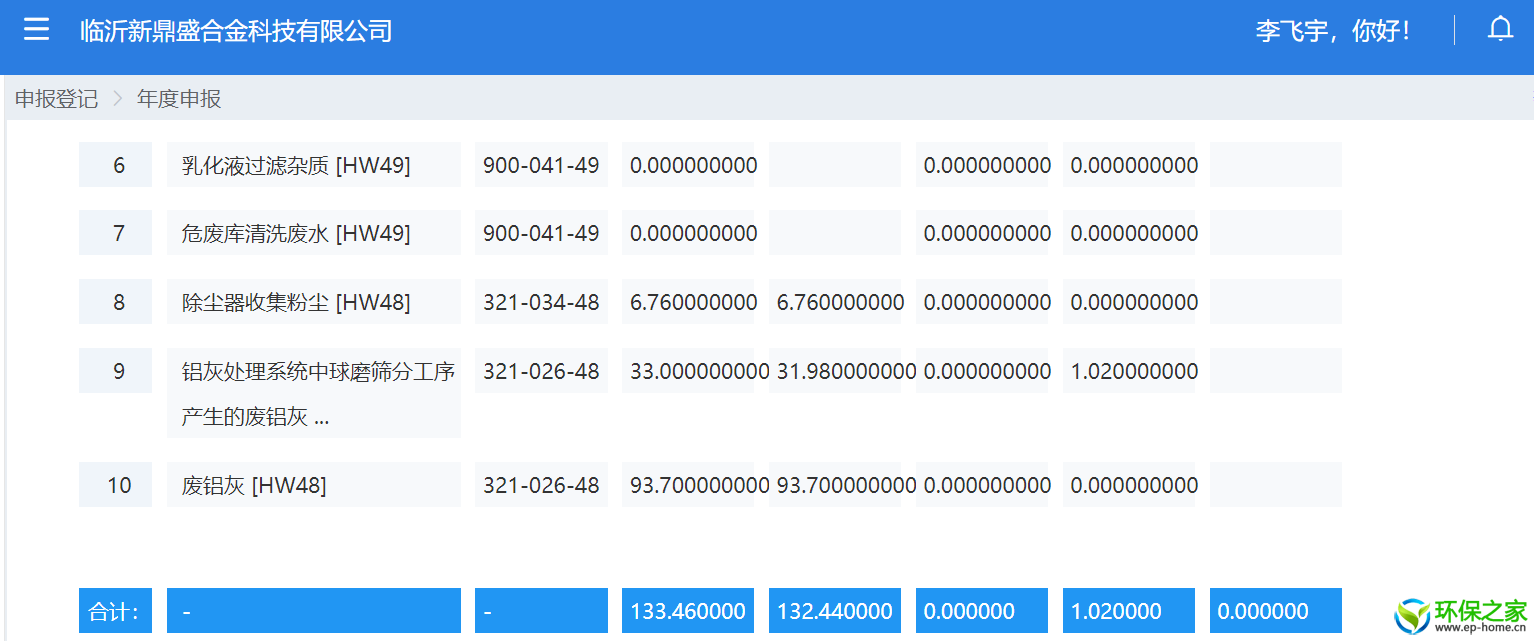Click the 合计 total row label
Image resolution: width=1534 pixels, height=641 pixels.
[x=116, y=611]
